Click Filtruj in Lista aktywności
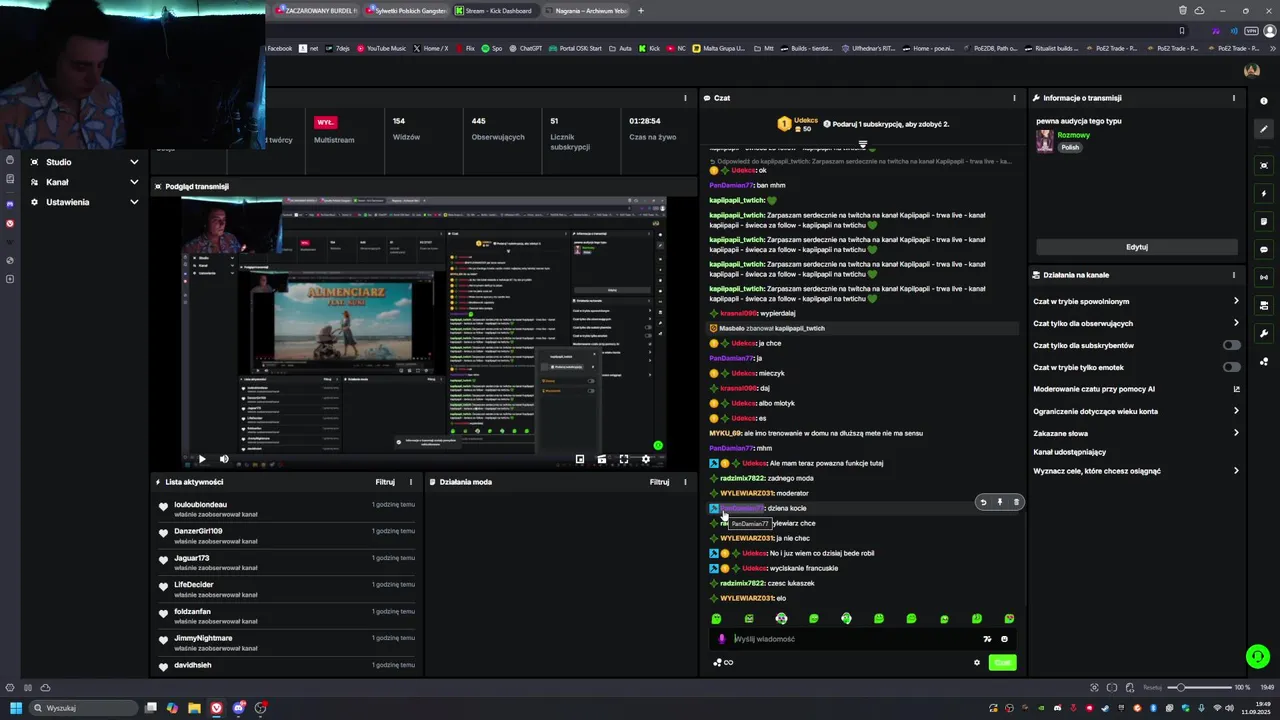Screen dimensions: 1280x720 tap(385, 482)
